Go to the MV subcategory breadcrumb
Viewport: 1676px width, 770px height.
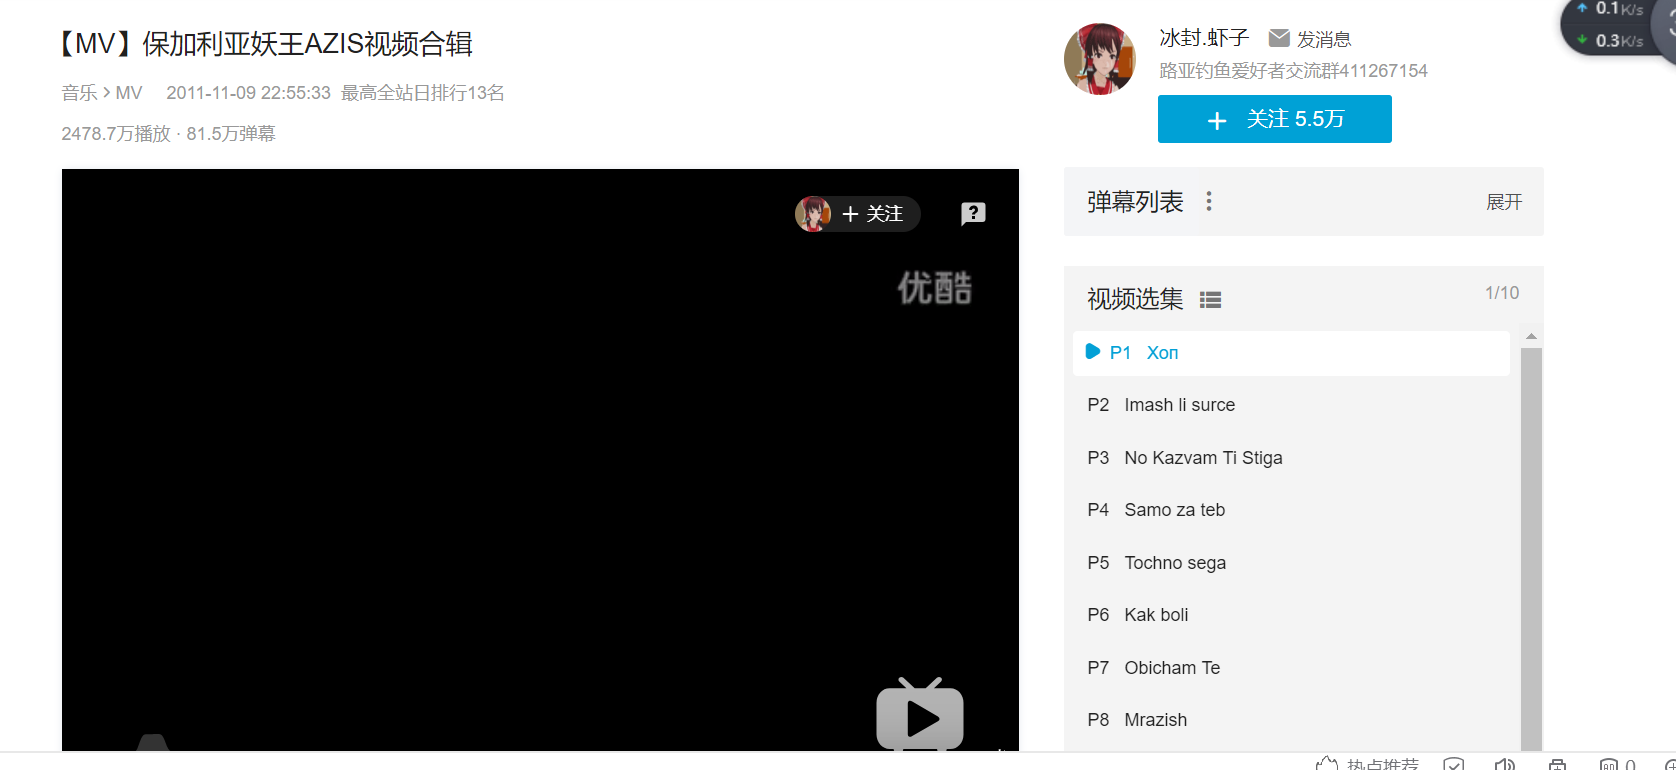click(129, 93)
